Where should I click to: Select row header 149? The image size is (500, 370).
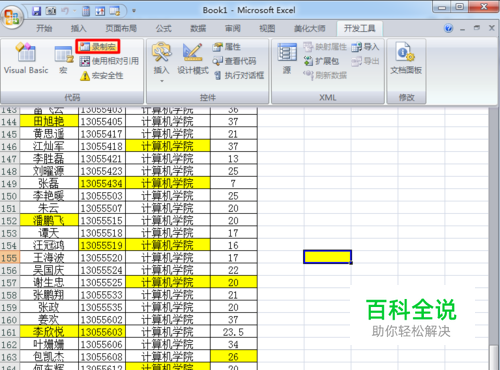pyautogui.click(x=9, y=183)
